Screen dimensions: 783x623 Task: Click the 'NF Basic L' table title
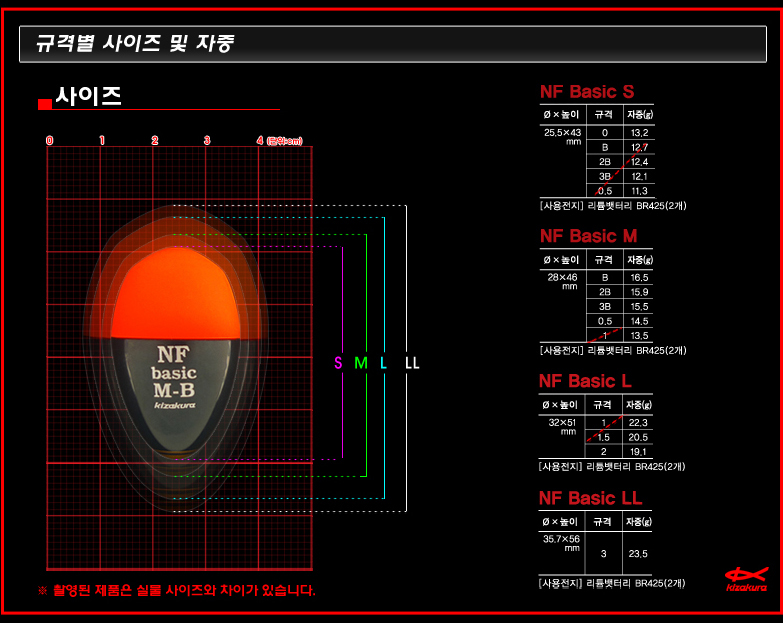click(585, 381)
